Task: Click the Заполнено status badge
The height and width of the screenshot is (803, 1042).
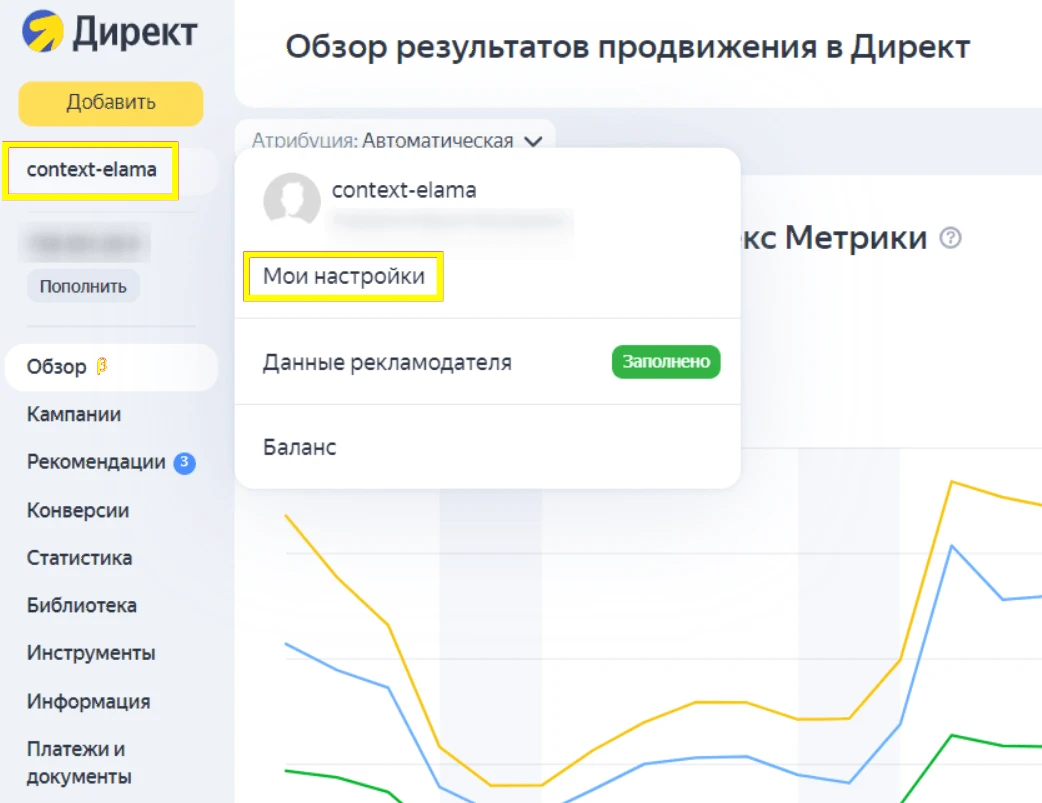Action: 666,362
